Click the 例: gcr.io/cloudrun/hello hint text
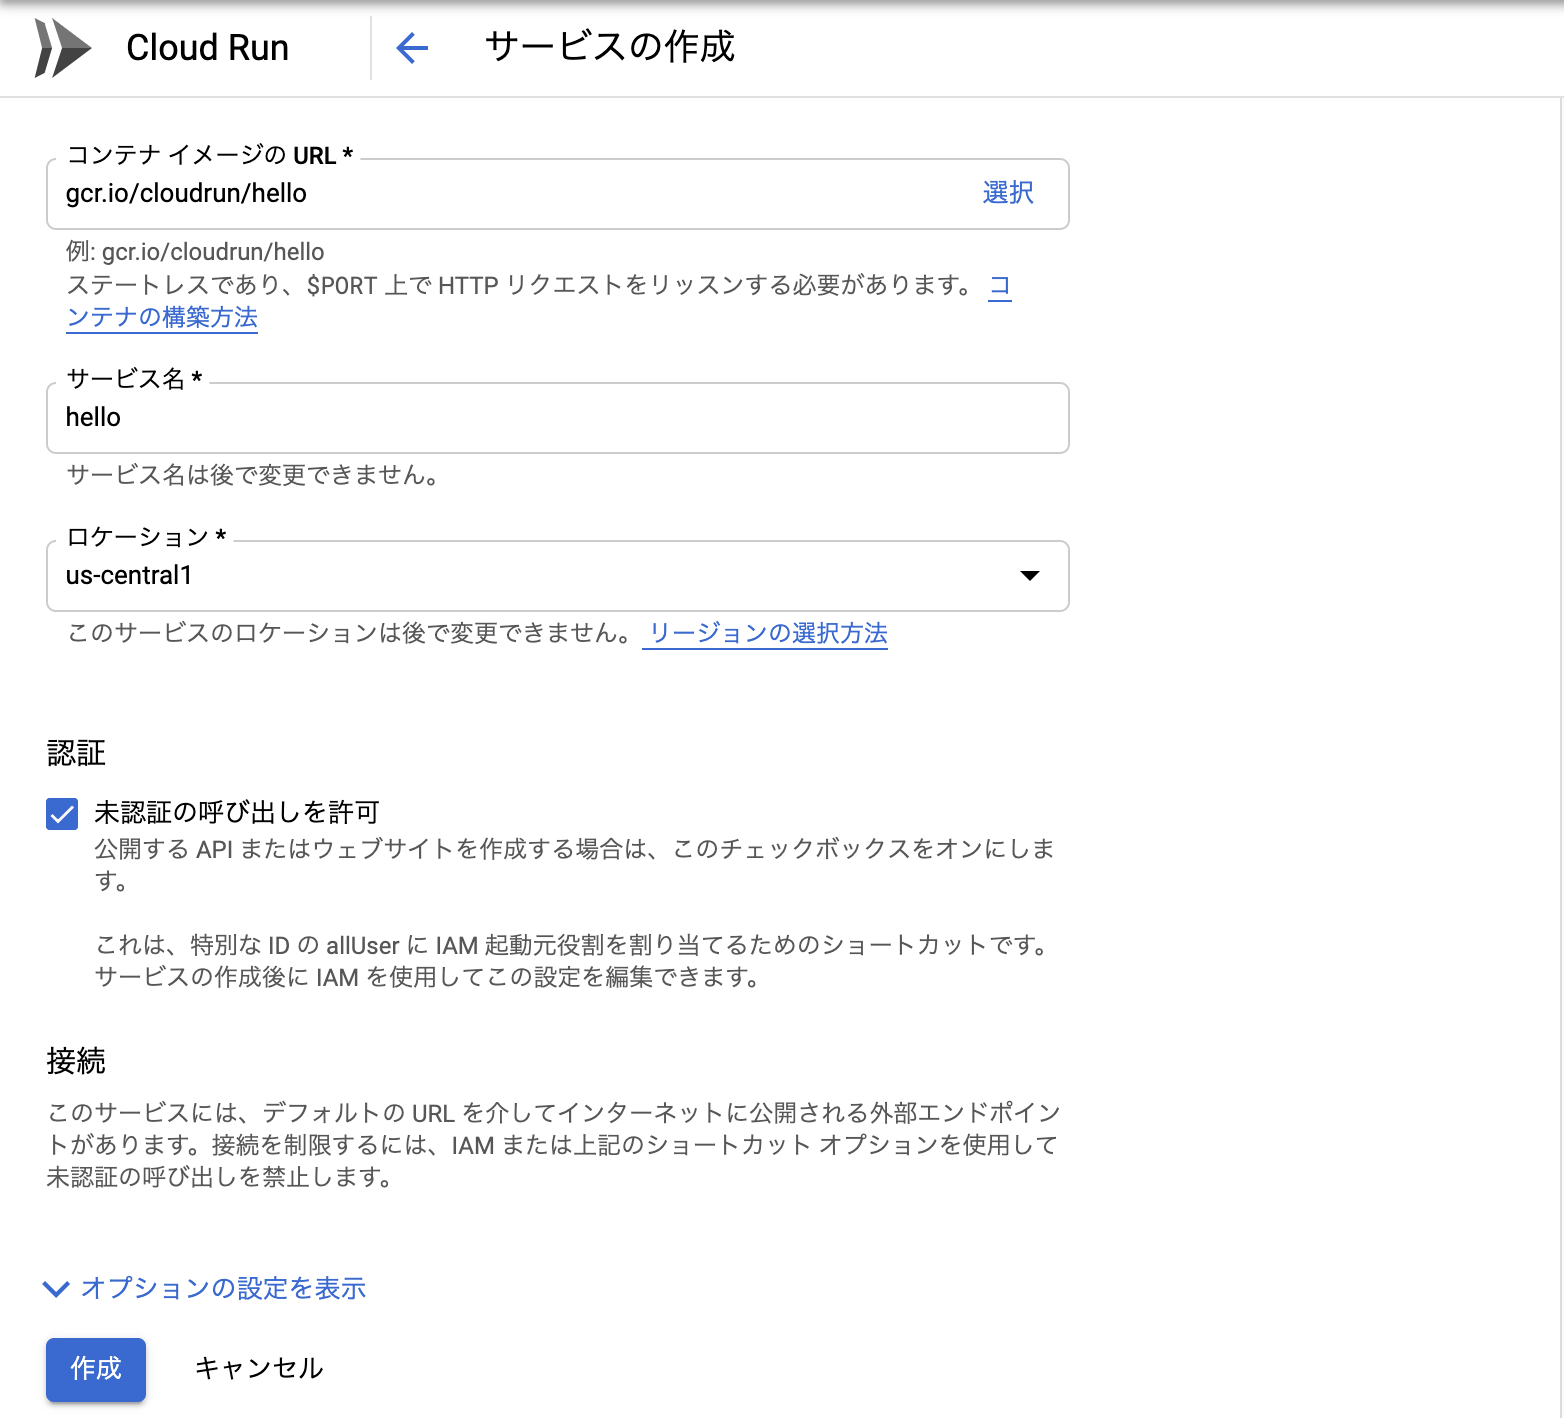1564x1418 pixels. pos(195,252)
